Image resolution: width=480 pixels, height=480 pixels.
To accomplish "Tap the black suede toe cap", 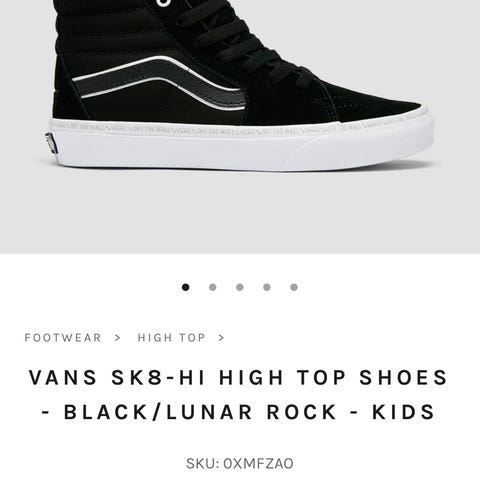I will point(373,102).
